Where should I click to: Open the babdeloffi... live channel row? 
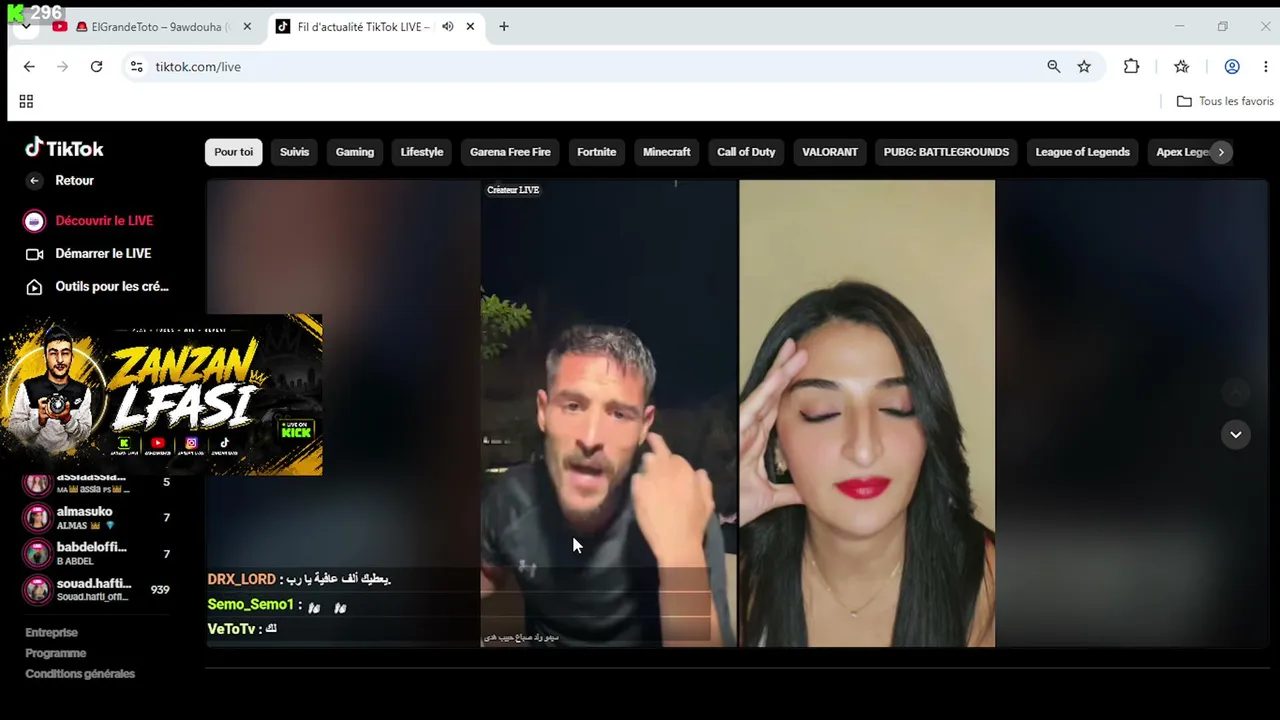tap(98, 554)
